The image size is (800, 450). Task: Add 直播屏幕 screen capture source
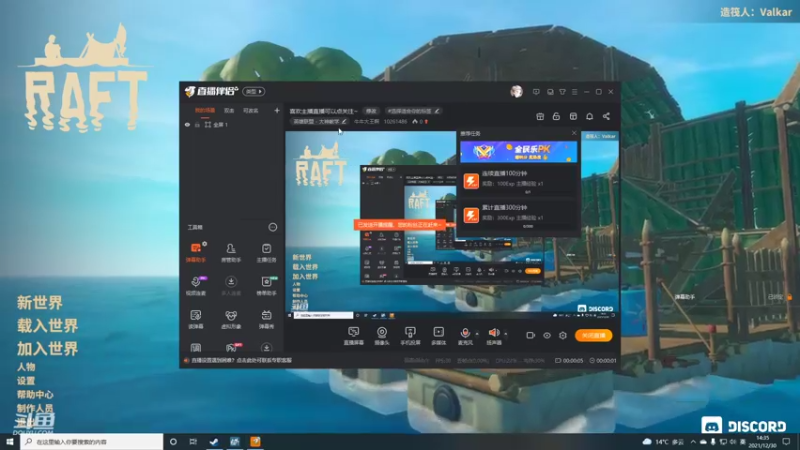354,336
